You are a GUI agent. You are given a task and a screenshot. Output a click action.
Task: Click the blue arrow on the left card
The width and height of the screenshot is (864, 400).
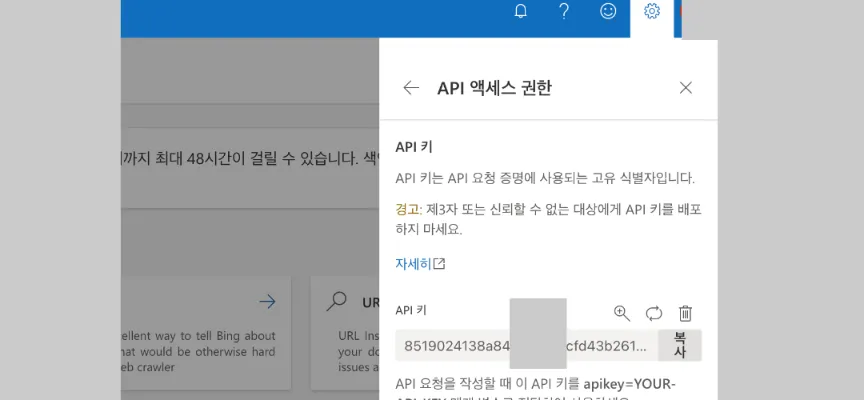click(x=267, y=301)
